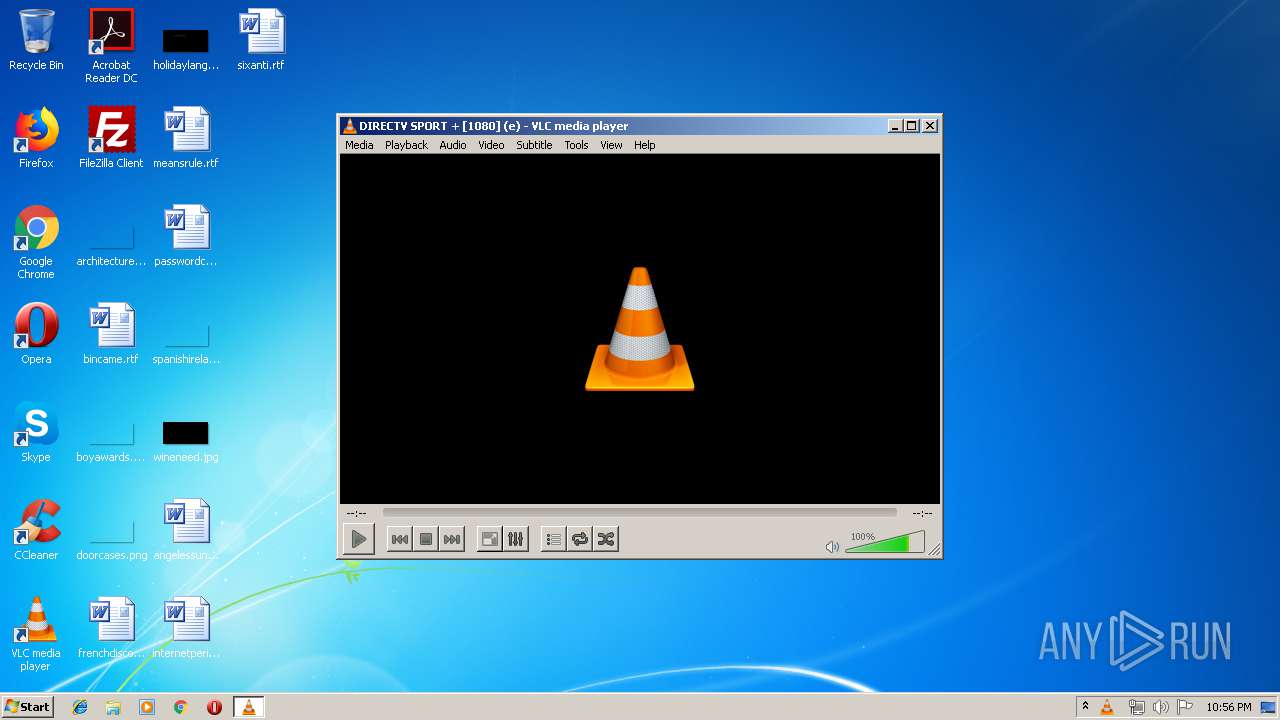This screenshot has width=1280, height=720.
Task: Select the sixanti.rtf document
Action: click(x=261, y=40)
